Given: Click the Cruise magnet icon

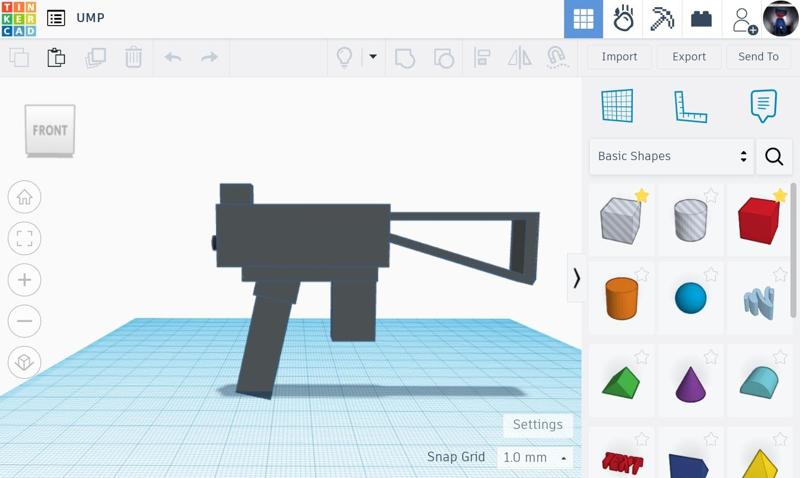Looking at the screenshot, I should [557, 57].
